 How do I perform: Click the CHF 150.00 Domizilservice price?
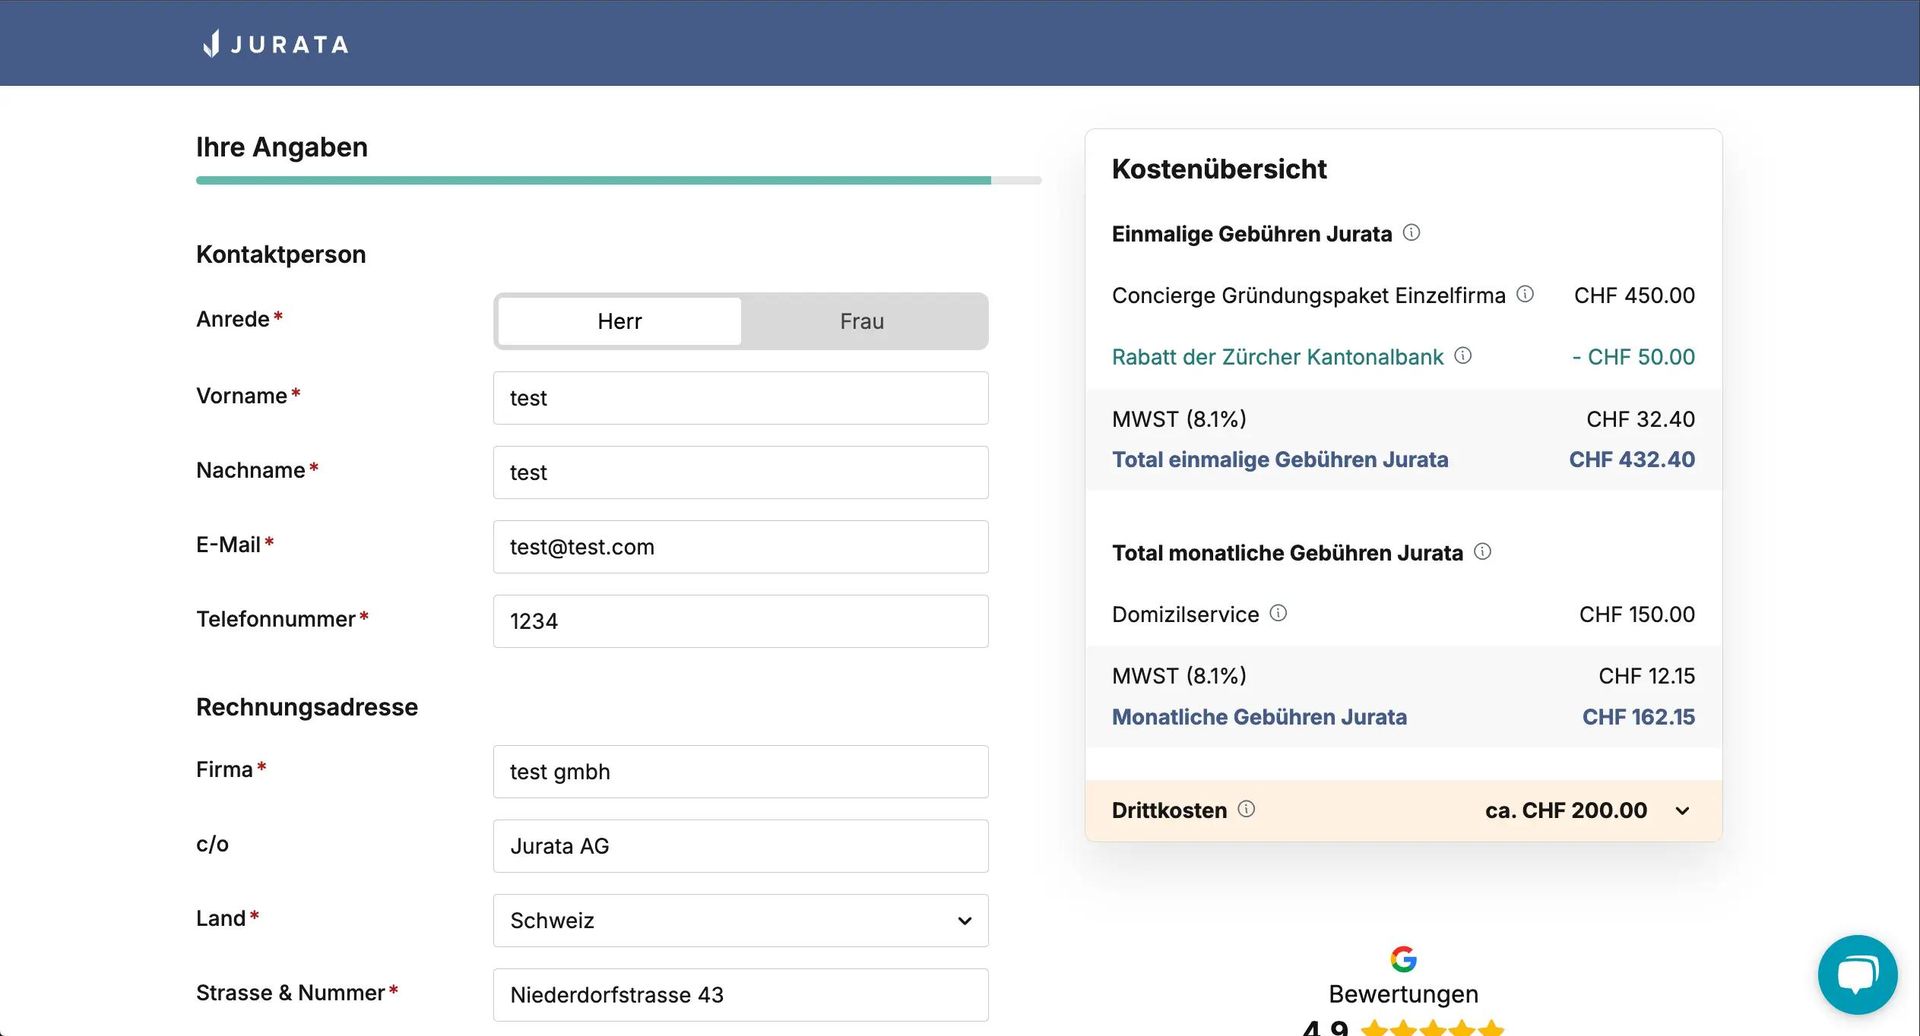(x=1637, y=614)
